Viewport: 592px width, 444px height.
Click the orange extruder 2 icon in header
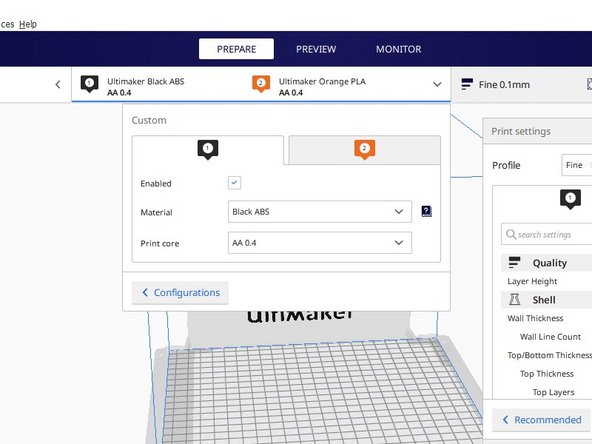coord(261,84)
